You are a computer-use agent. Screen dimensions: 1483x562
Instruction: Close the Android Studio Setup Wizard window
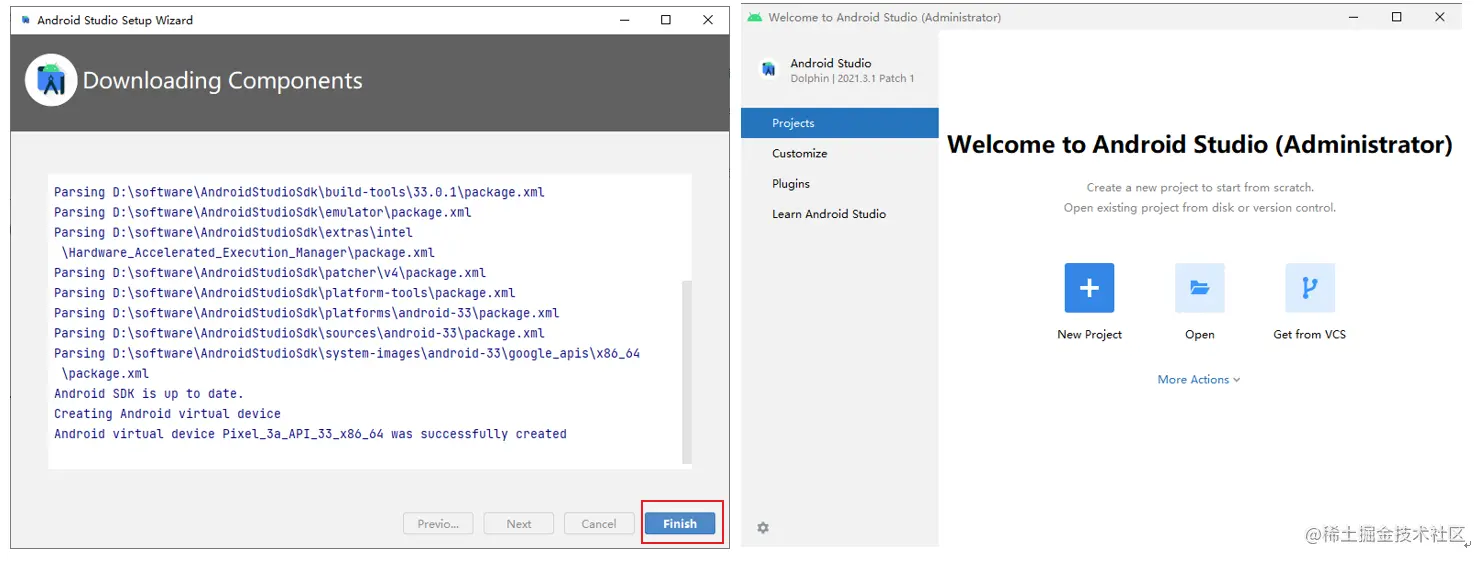pyautogui.click(x=708, y=20)
